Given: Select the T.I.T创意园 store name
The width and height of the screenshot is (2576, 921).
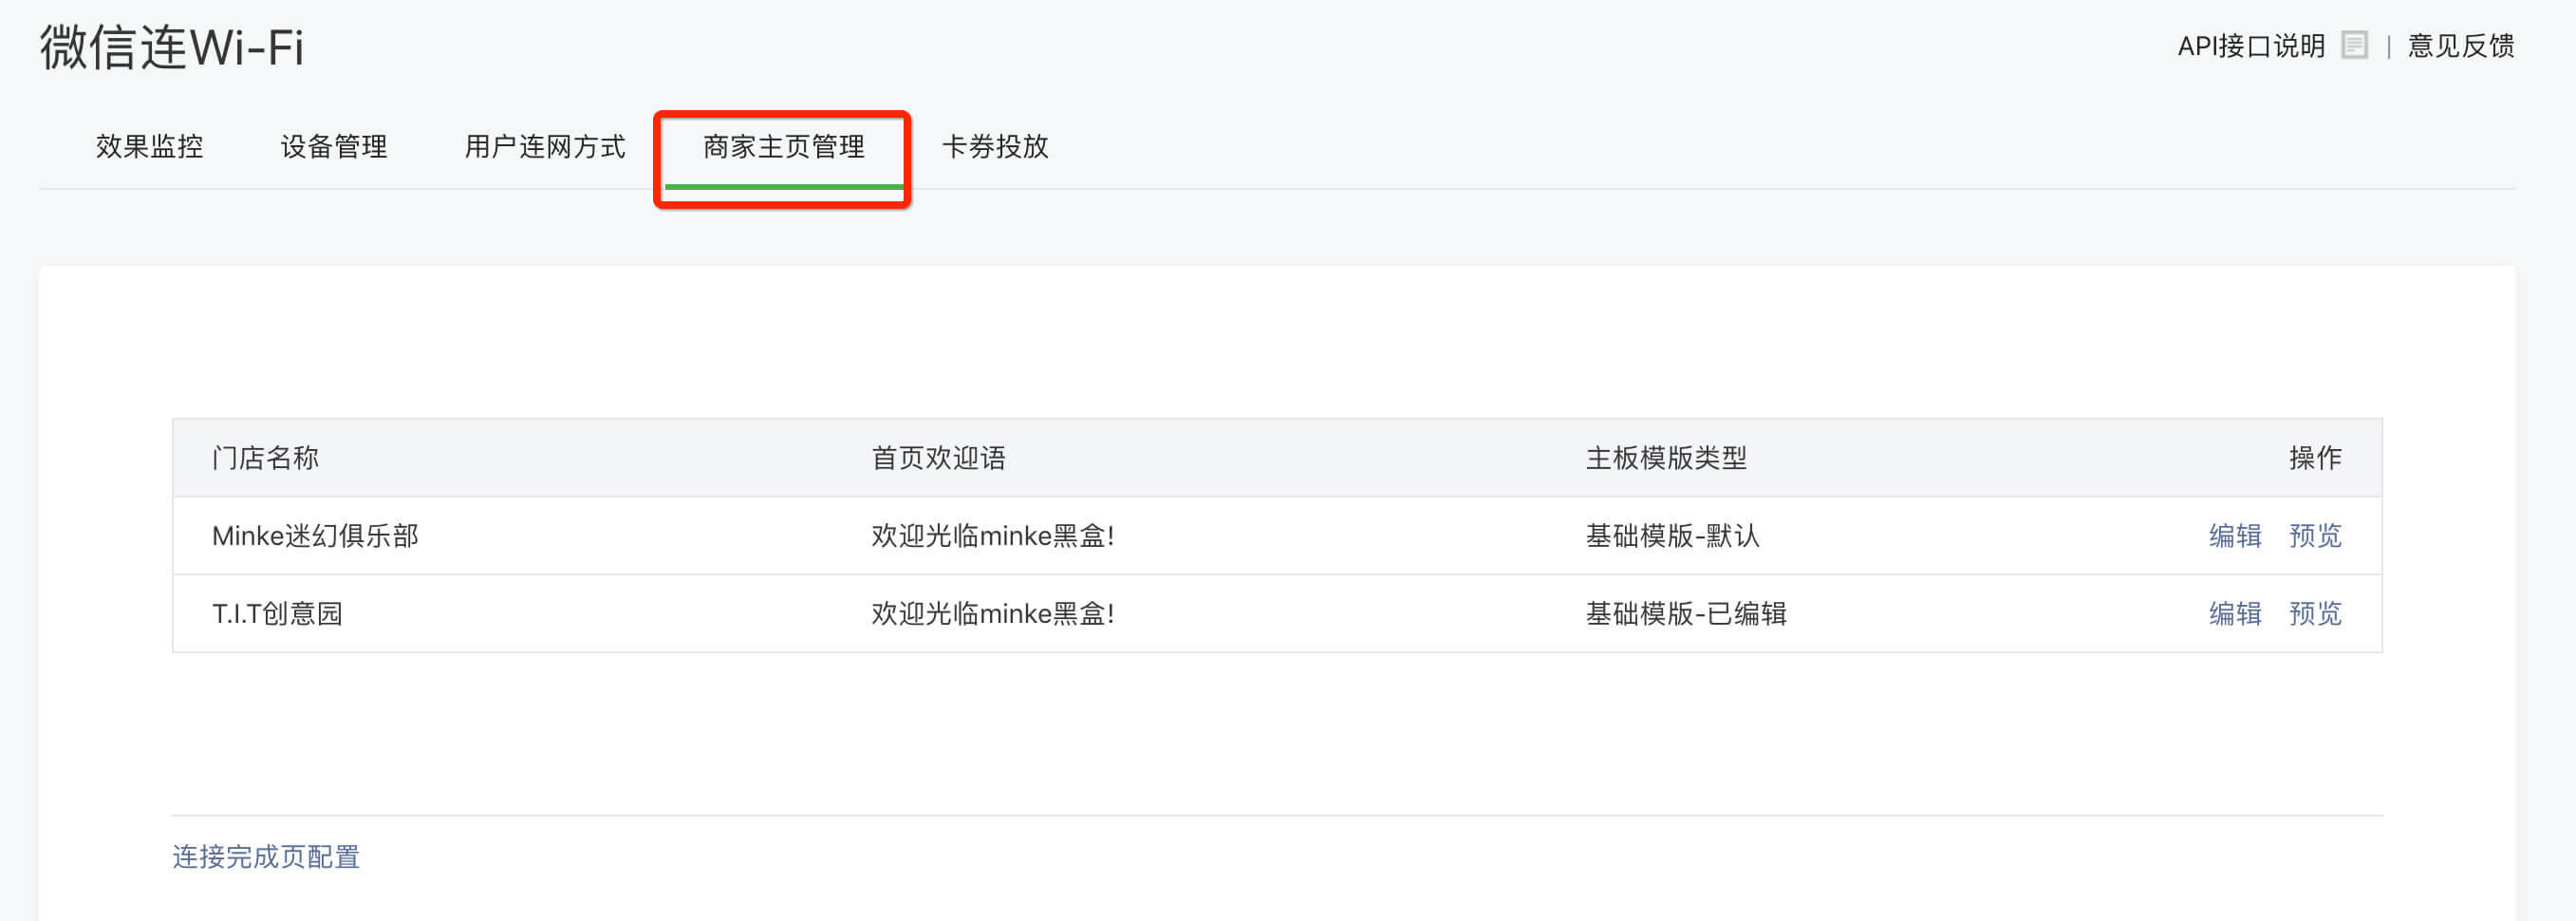Looking at the screenshot, I should (277, 613).
